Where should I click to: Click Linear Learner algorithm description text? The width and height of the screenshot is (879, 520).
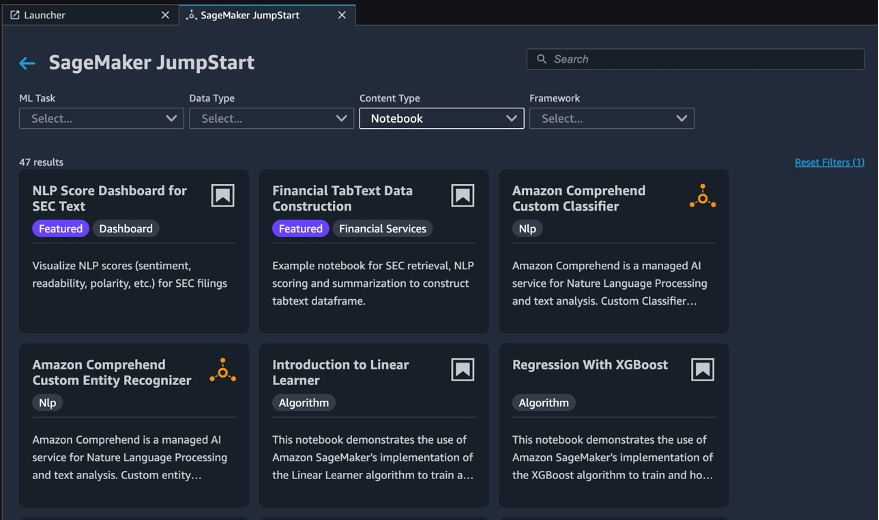pos(373,457)
